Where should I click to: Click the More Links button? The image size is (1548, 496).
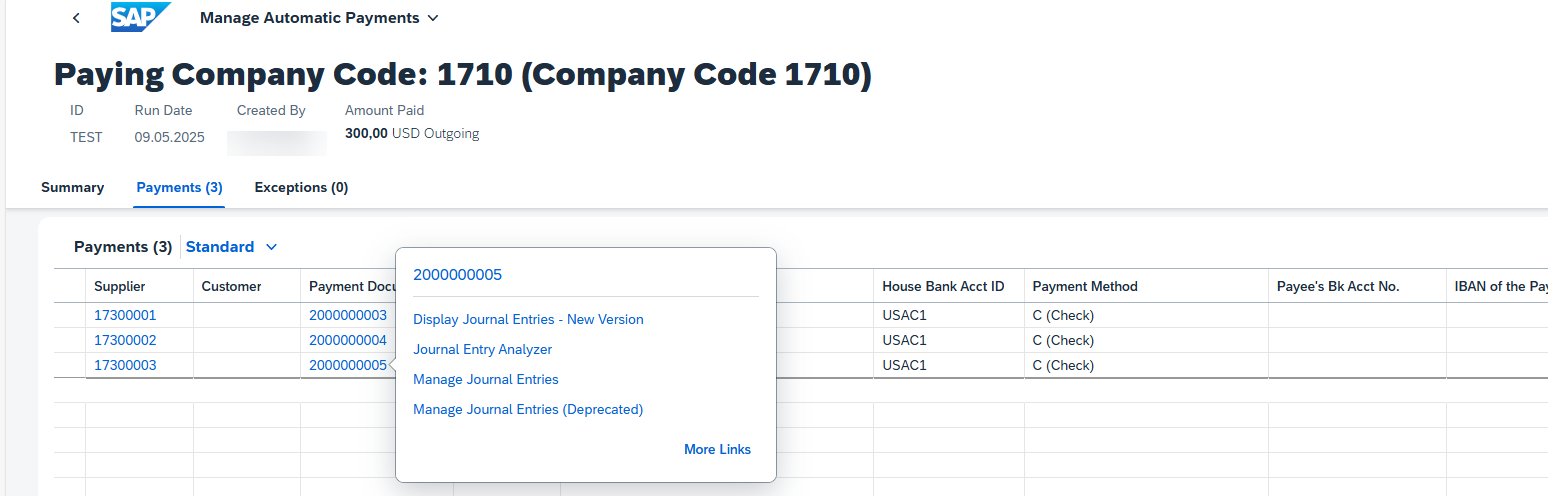coord(717,450)
